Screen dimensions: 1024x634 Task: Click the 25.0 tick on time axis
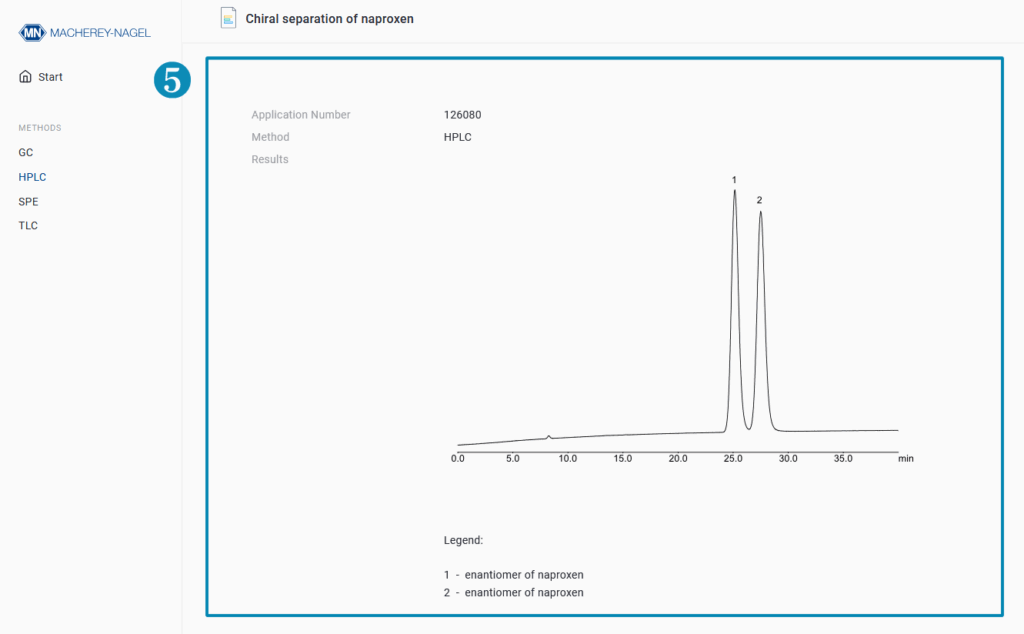click(x=733, y=458)
